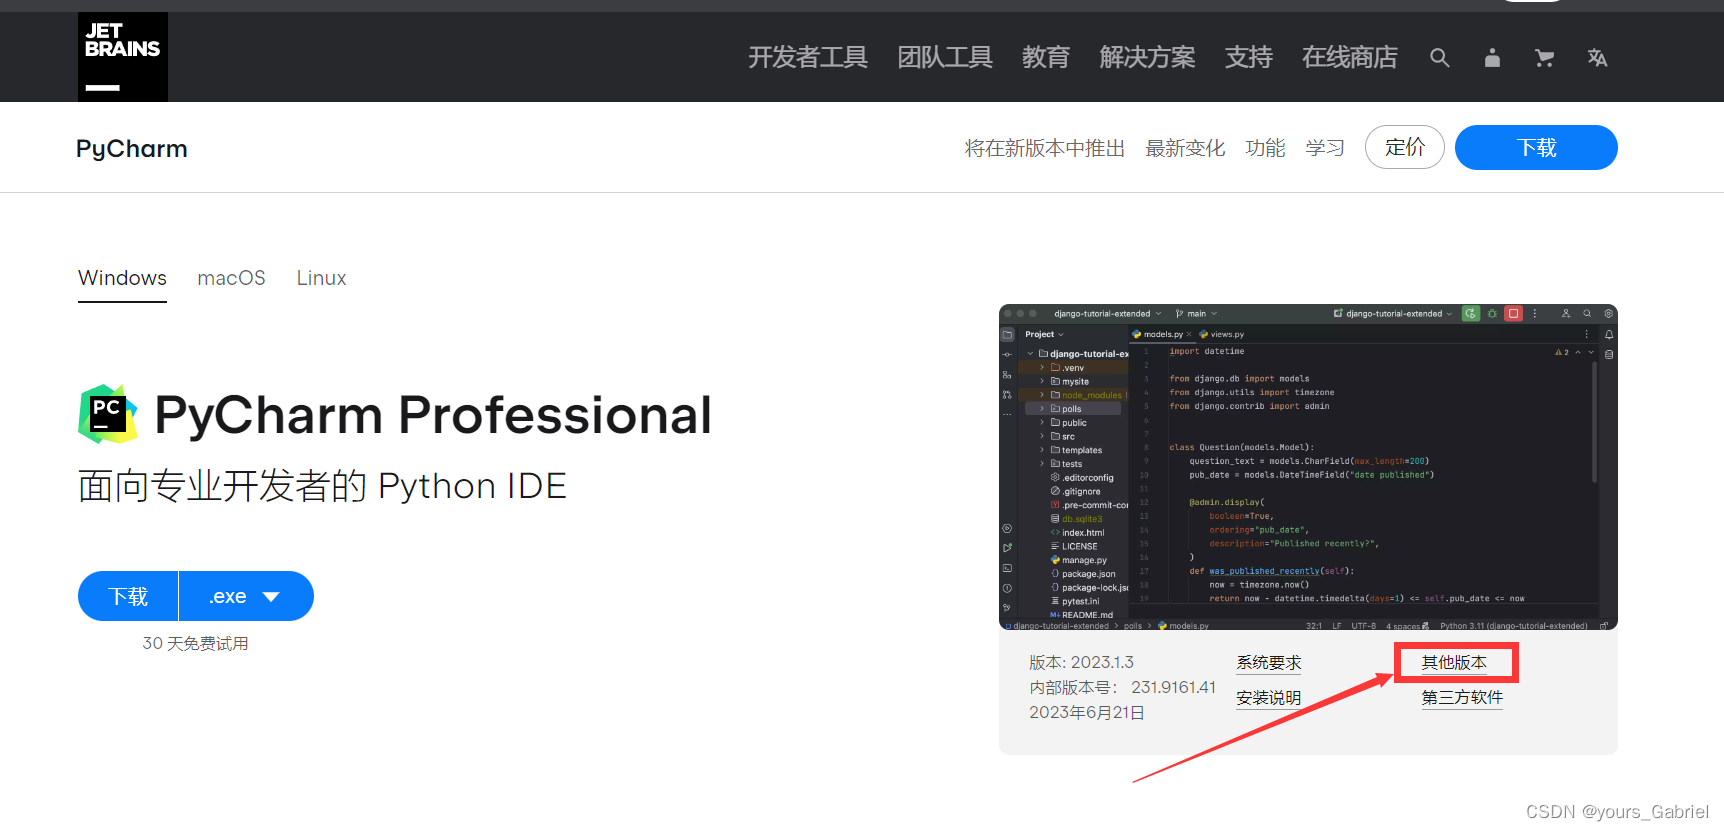Expand the .exe installer type dropdown
Screen dimensions: 1724x831
(x=246, y=596)
